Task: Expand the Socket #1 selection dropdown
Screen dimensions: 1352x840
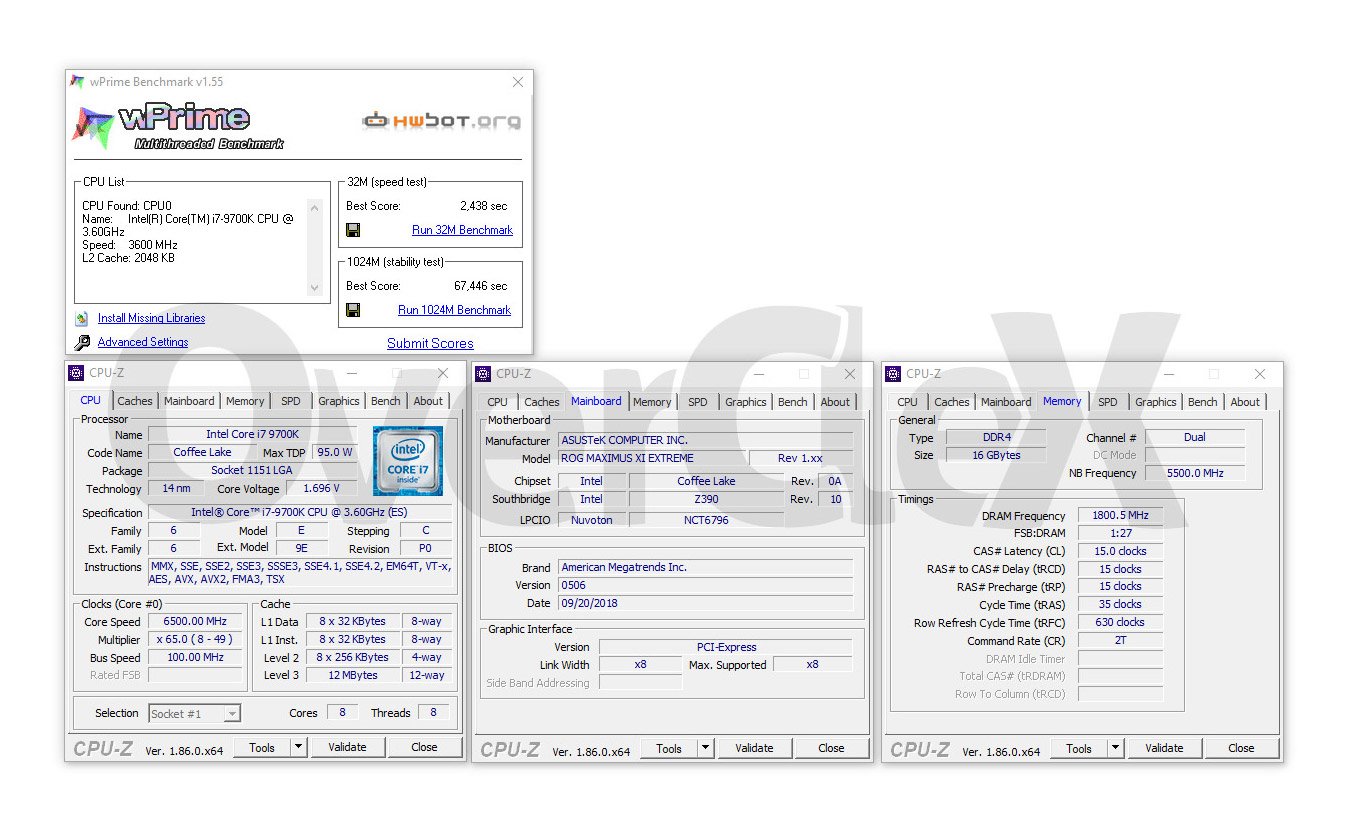Action: click(231, 714)
